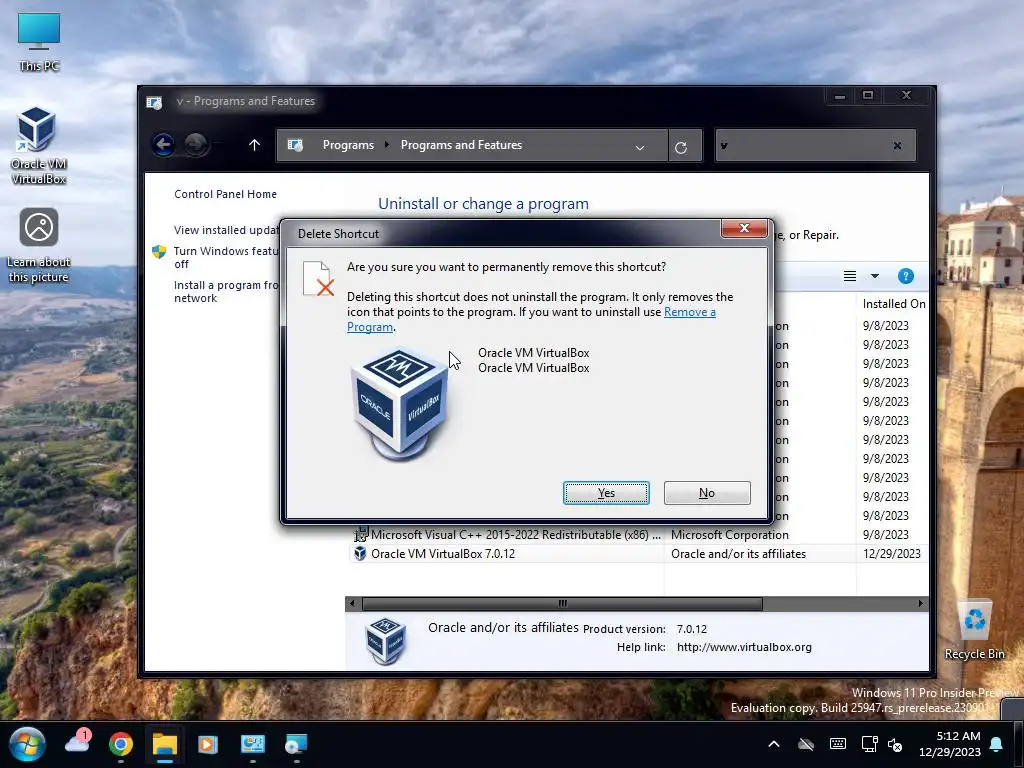1024x768 pixels.
Task: Click Programs and Features breadcrumb segment
Action: [x=461, y=145]
